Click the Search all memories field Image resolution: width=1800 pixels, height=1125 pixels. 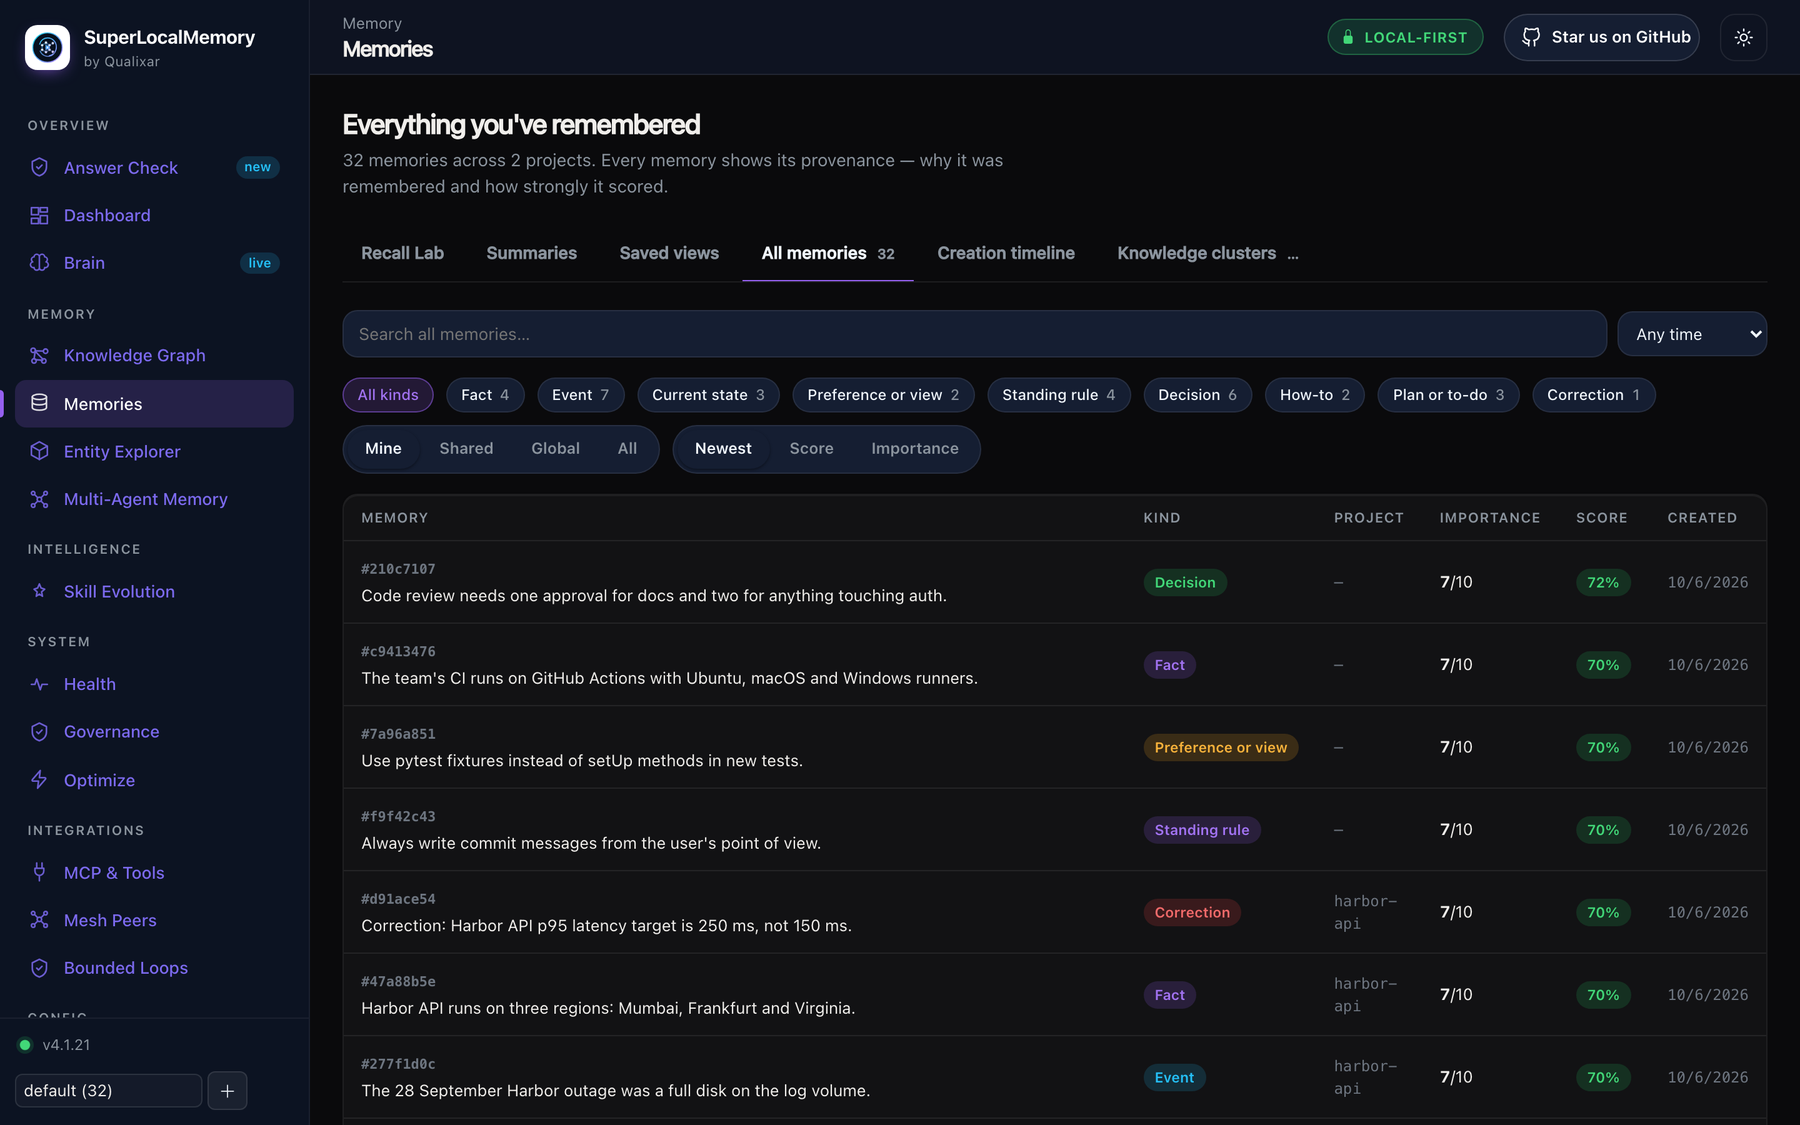(974, 334)
